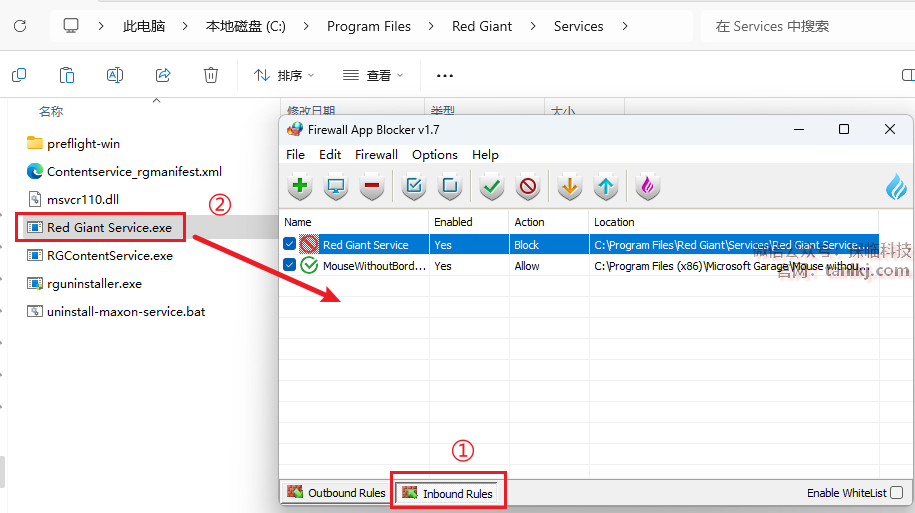The width and height of the screenshot is (915, 513).
Task: Click Program Files breadcrumb
Action: [369, 26]
